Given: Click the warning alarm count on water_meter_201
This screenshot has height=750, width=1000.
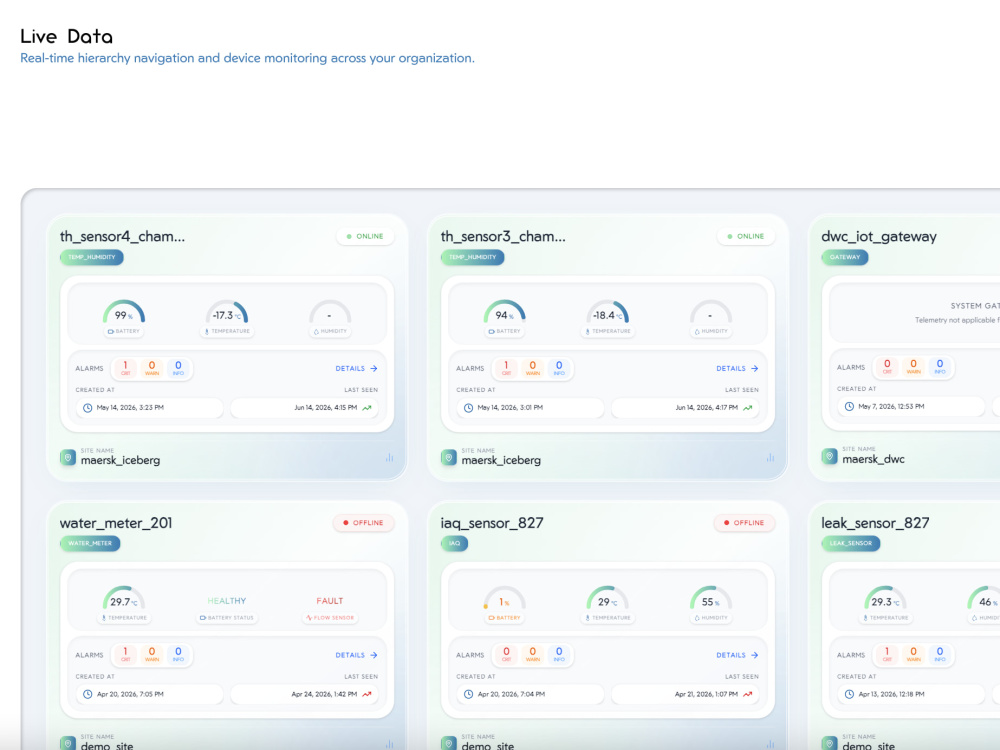Looking at the screenshot, I should click(x=152, y=655).
